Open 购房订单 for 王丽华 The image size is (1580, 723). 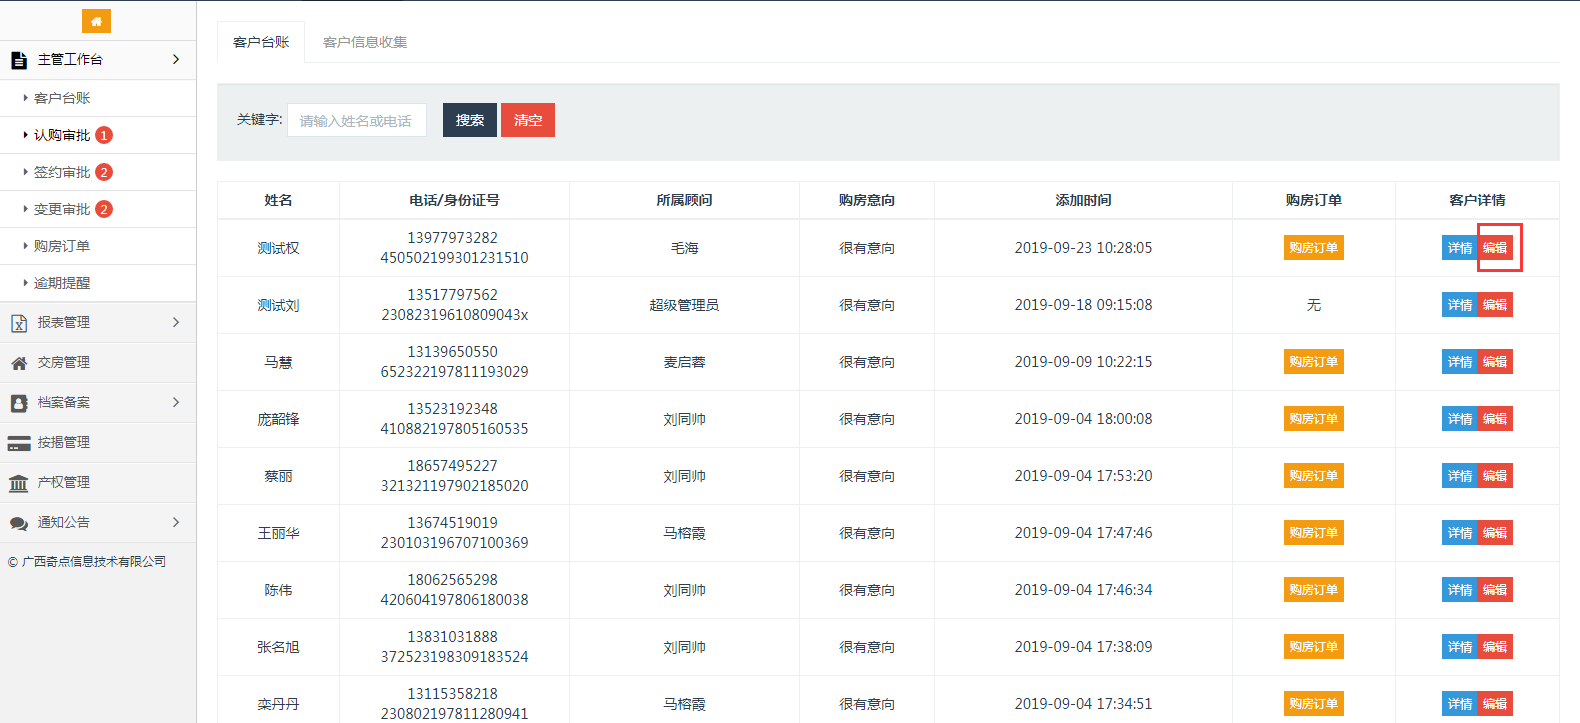(x=1314, y=533)
